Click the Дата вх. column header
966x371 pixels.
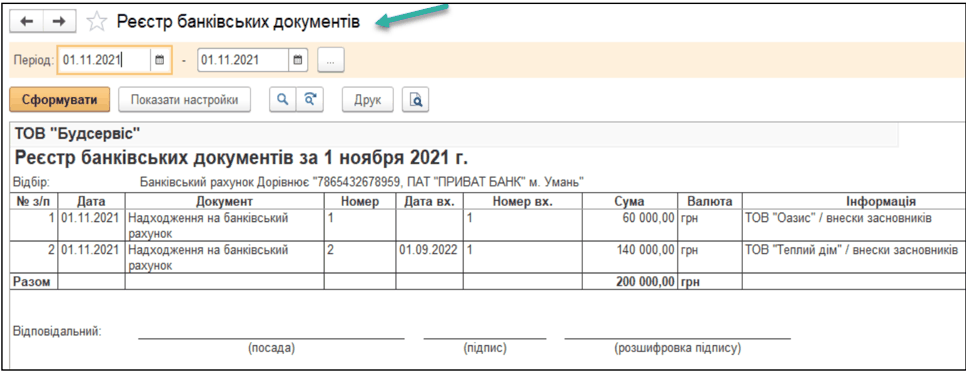click(429, 202)
